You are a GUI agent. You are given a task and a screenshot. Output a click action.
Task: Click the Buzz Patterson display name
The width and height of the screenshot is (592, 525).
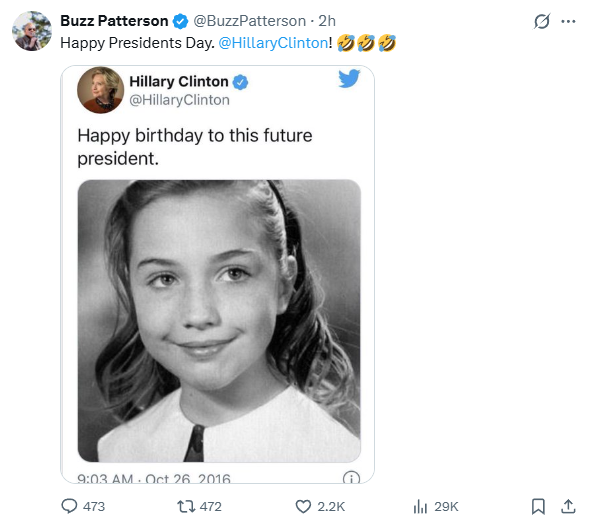coord(114,21)
